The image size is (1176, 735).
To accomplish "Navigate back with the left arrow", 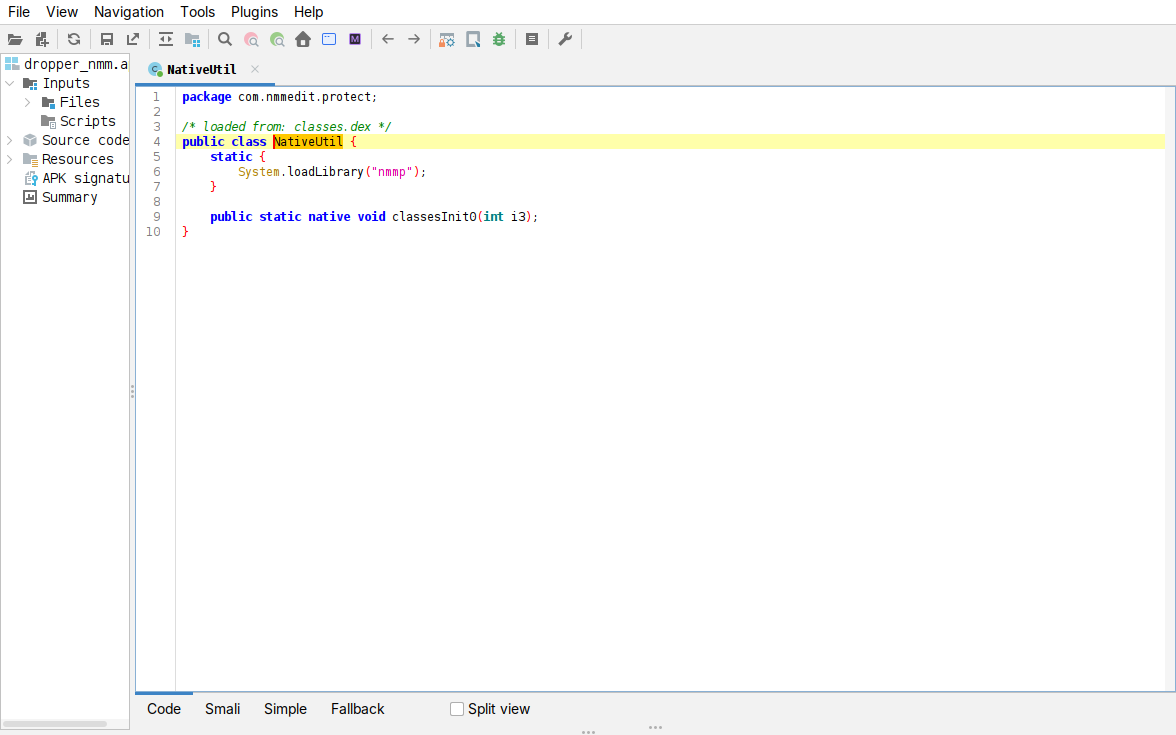I will click(x=388, y=40).
